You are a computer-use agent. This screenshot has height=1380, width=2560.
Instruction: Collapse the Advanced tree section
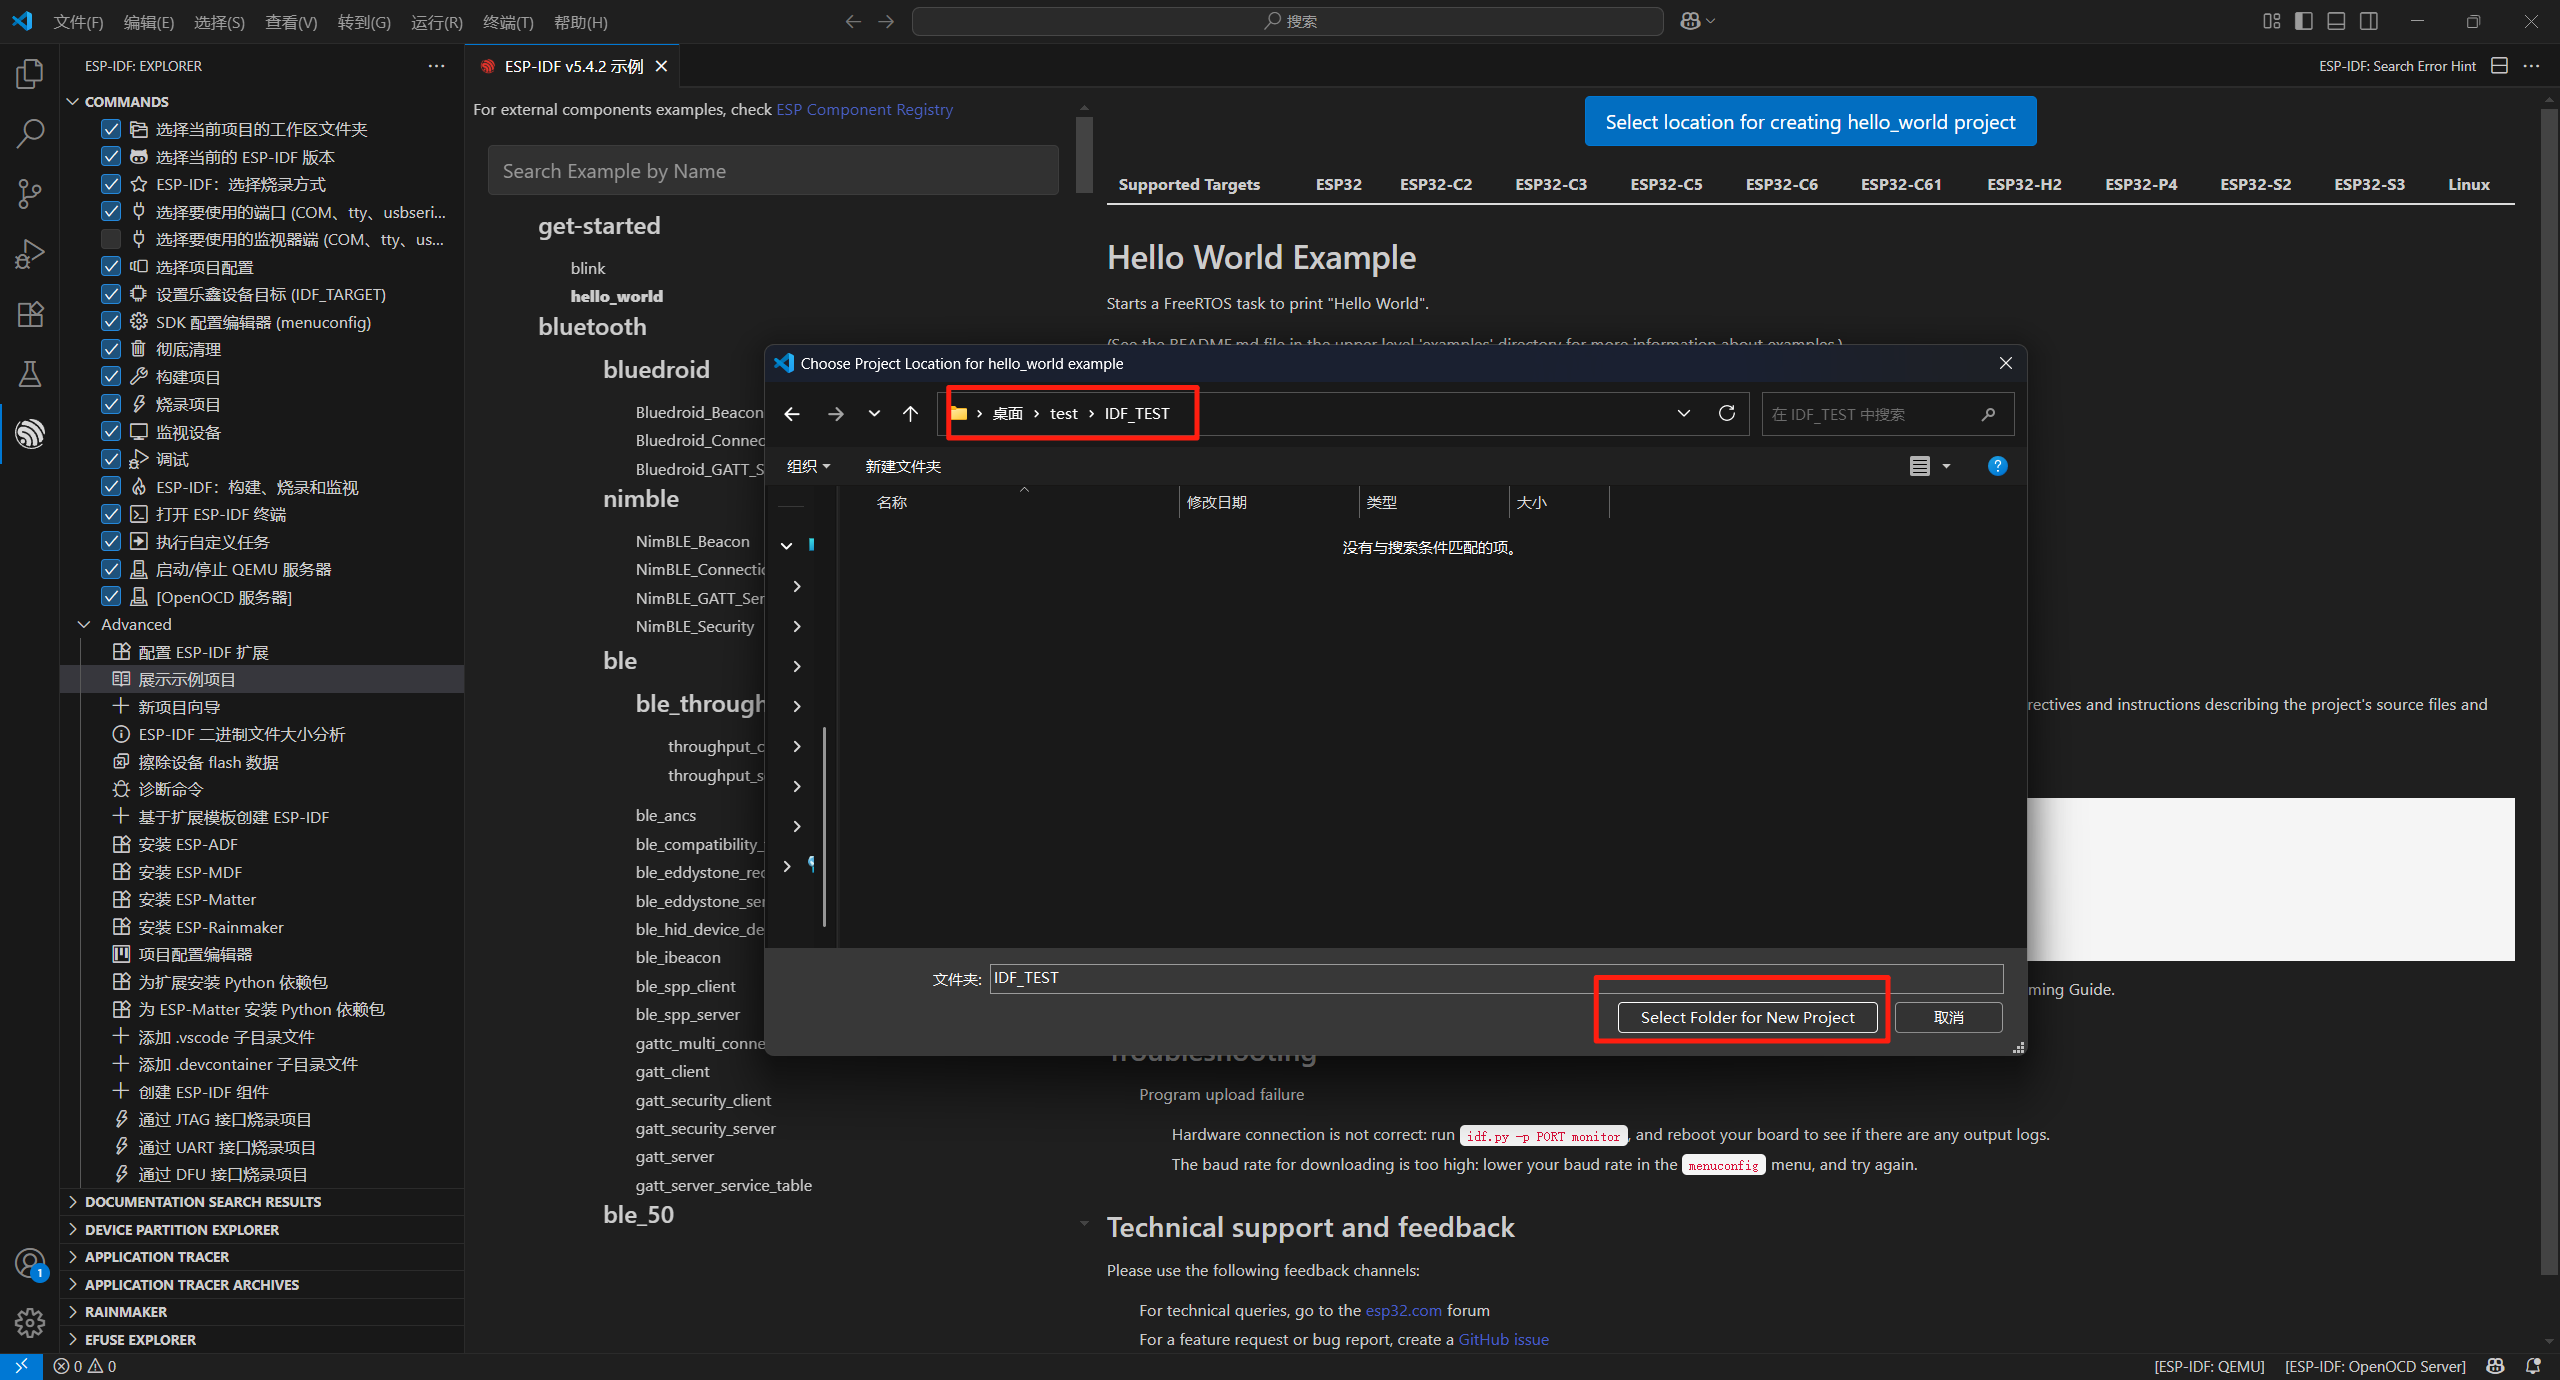84,624
